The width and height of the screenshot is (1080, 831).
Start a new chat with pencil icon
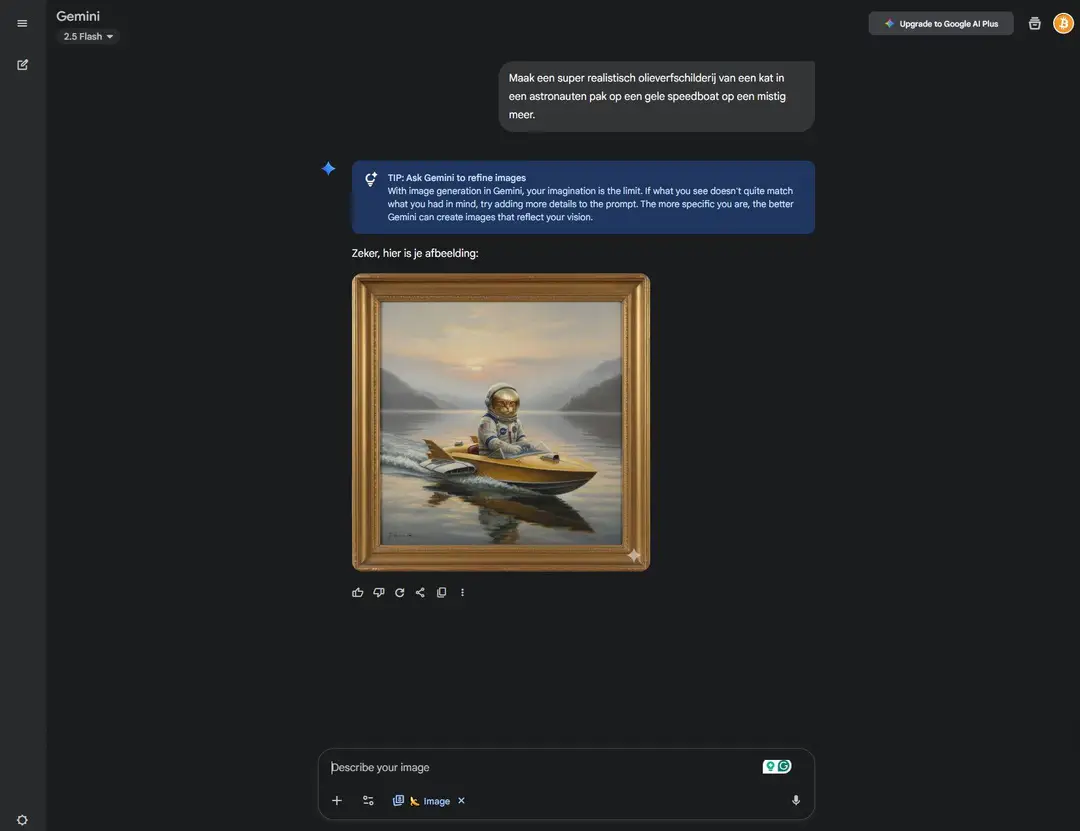click(x=22, y=65)
